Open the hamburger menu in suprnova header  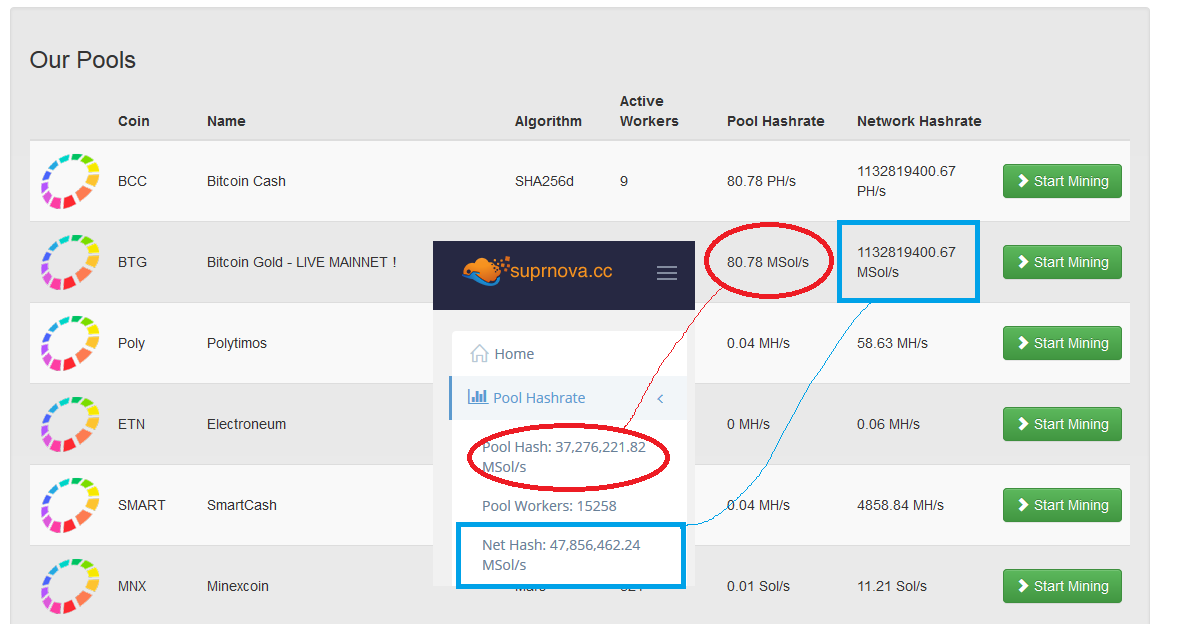[667, 272]
